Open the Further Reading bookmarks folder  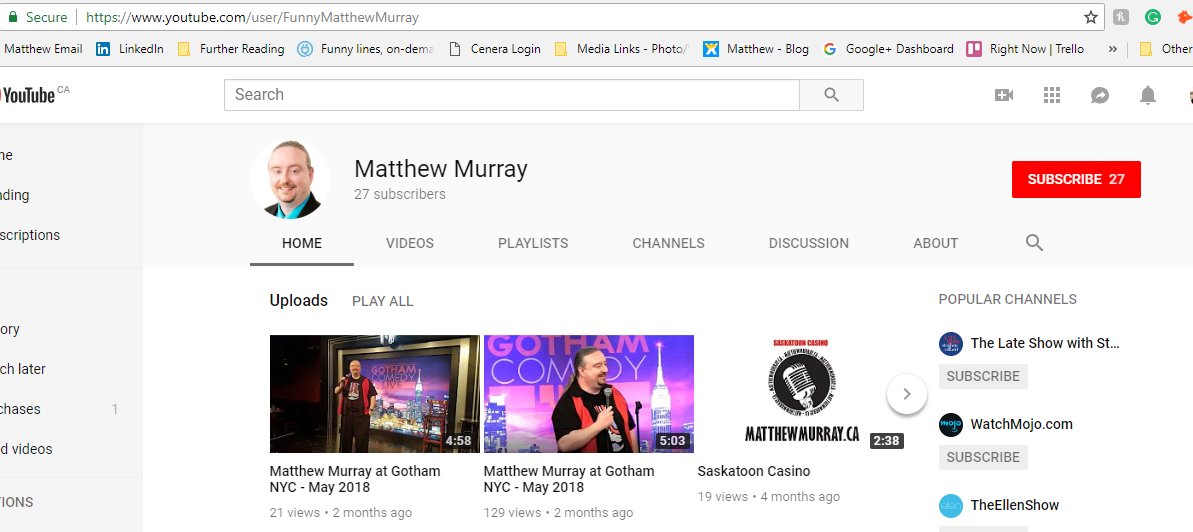231,49
